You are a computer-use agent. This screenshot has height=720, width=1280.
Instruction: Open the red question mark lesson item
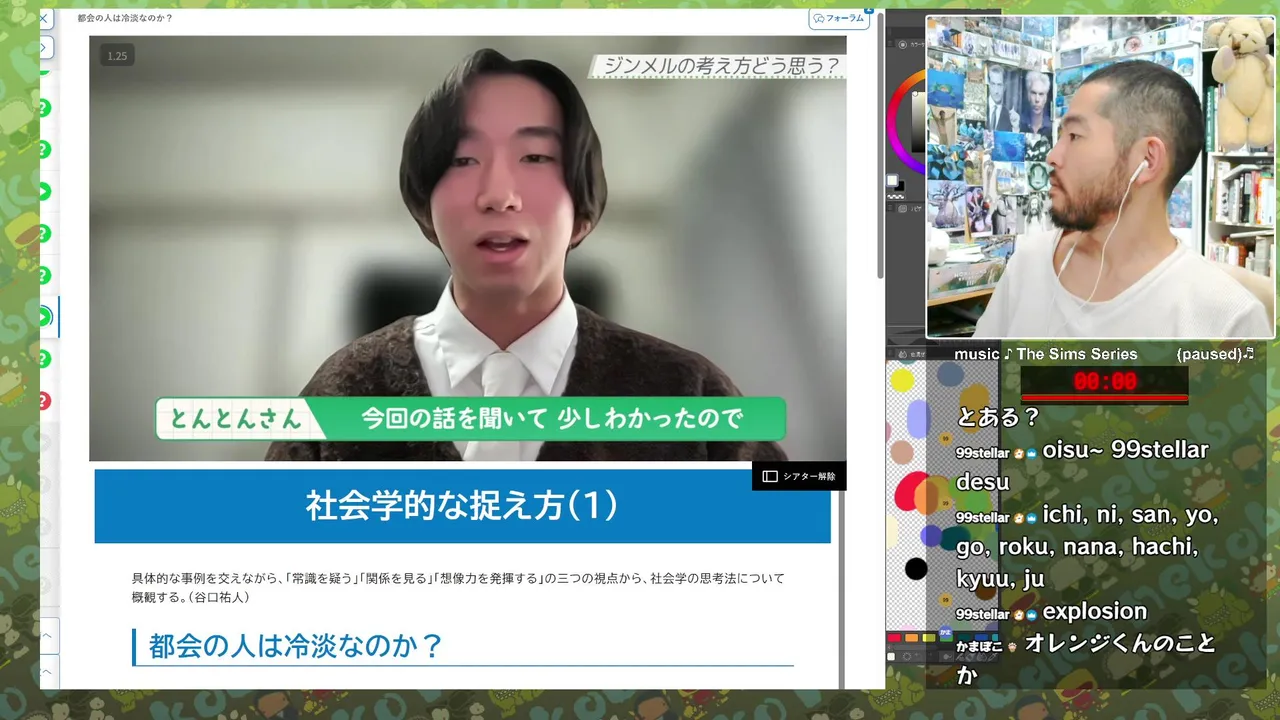coord(44,401)
